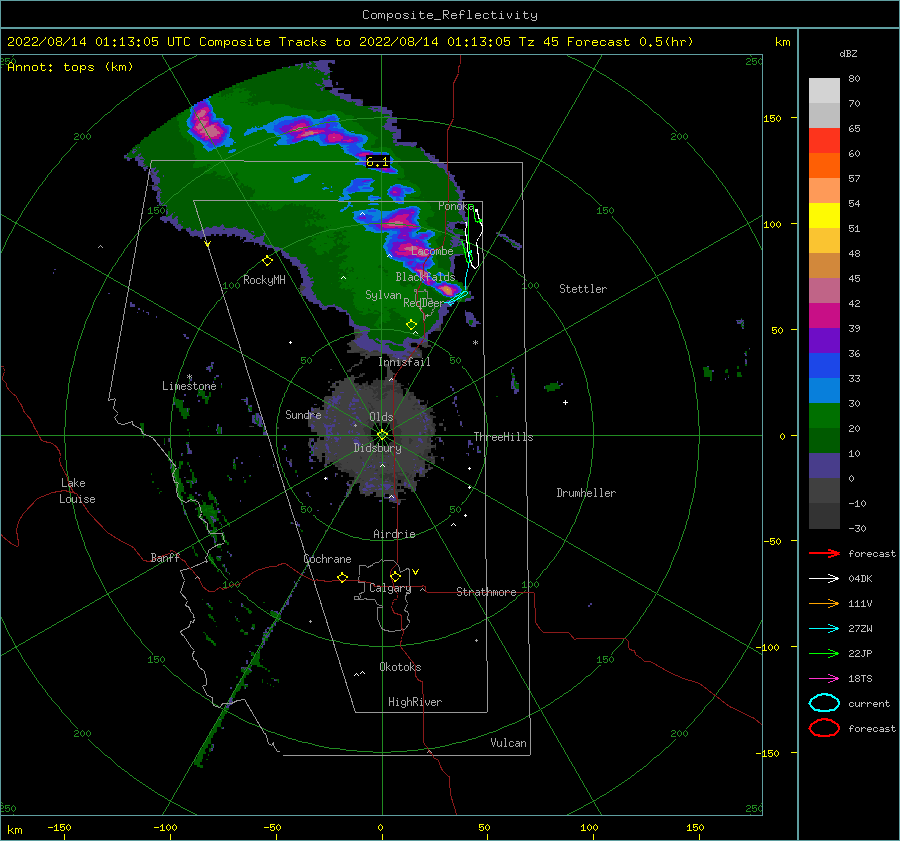Image resolution: width=900 pixels, height=841 pixels.
Task: Click the Cochrane city label
Action: (x=327, y=559)
